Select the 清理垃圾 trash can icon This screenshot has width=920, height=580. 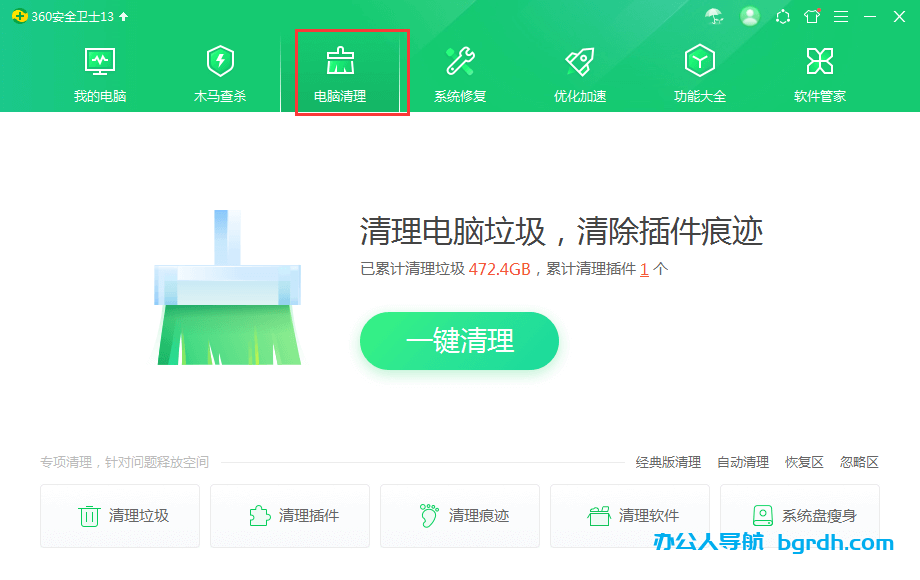tap(88, 515)
